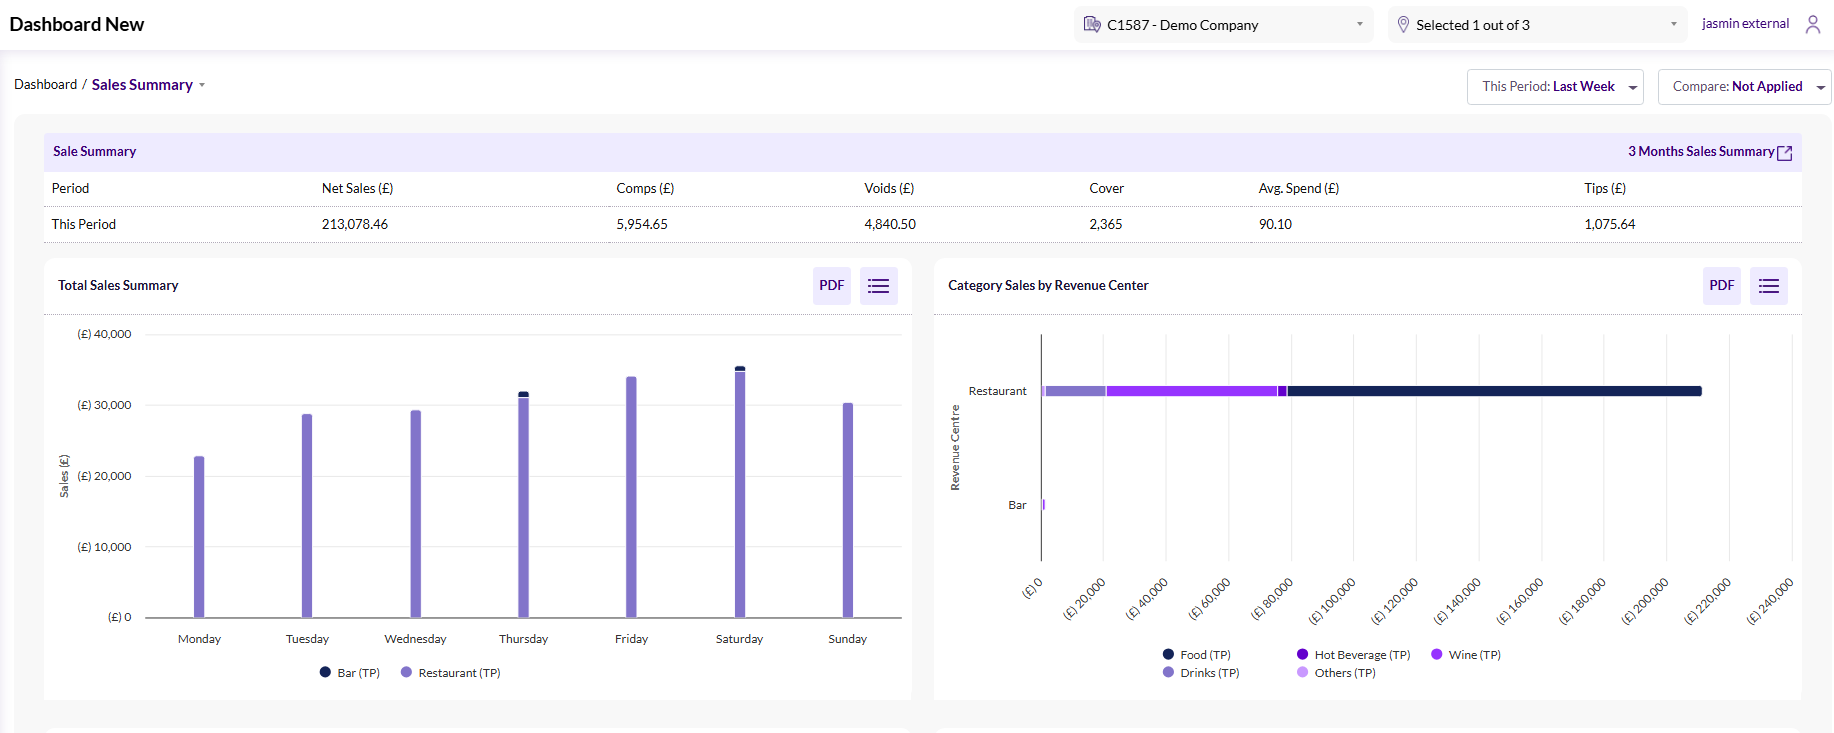Open the C1587 Demo Company dropdown

coord(1224,25)
